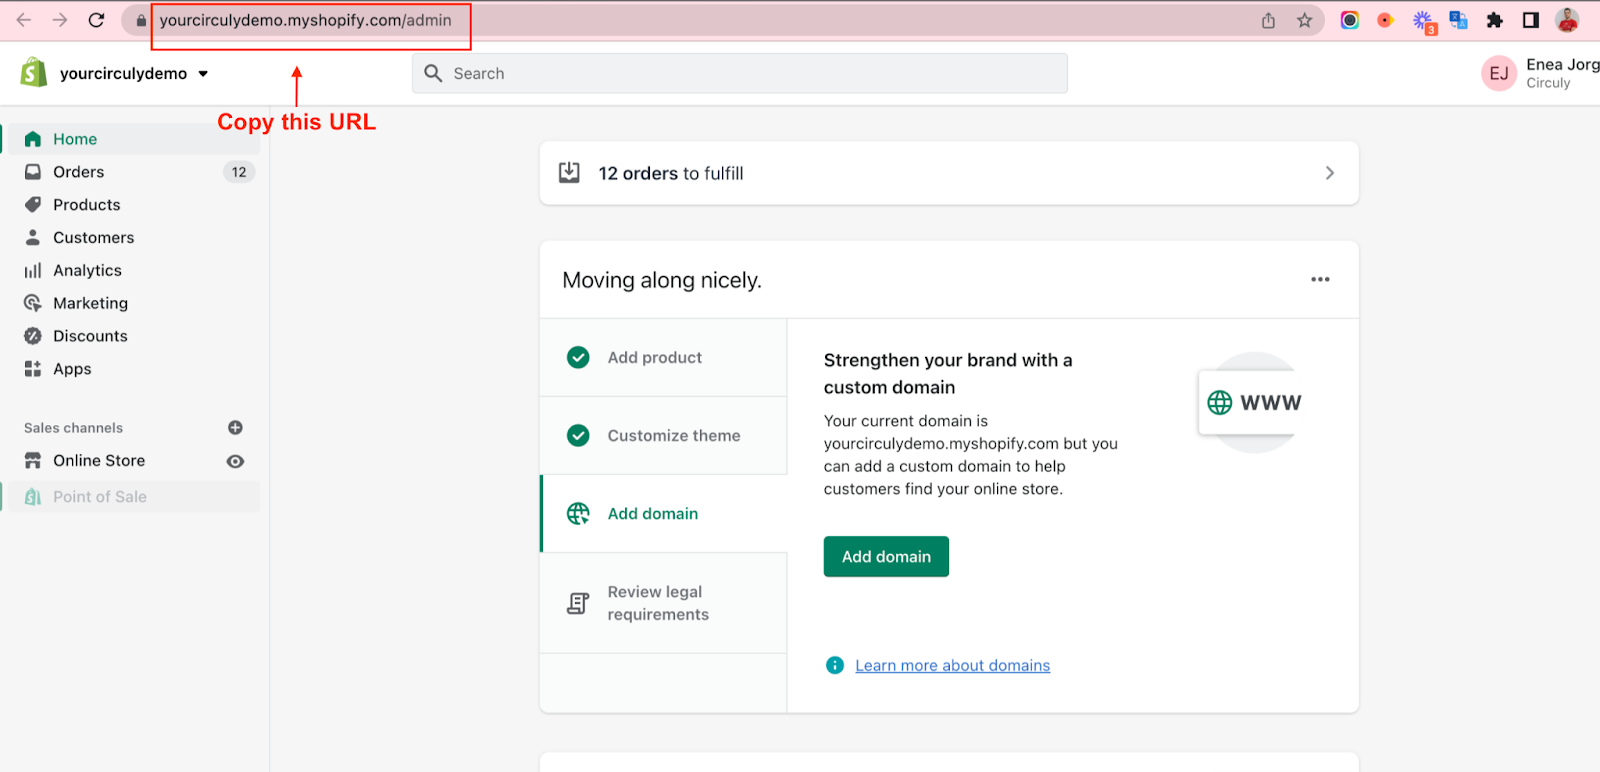Select the Customize theme setup step
Viewport: 1600px width, 772px height.
pos(664,436)
